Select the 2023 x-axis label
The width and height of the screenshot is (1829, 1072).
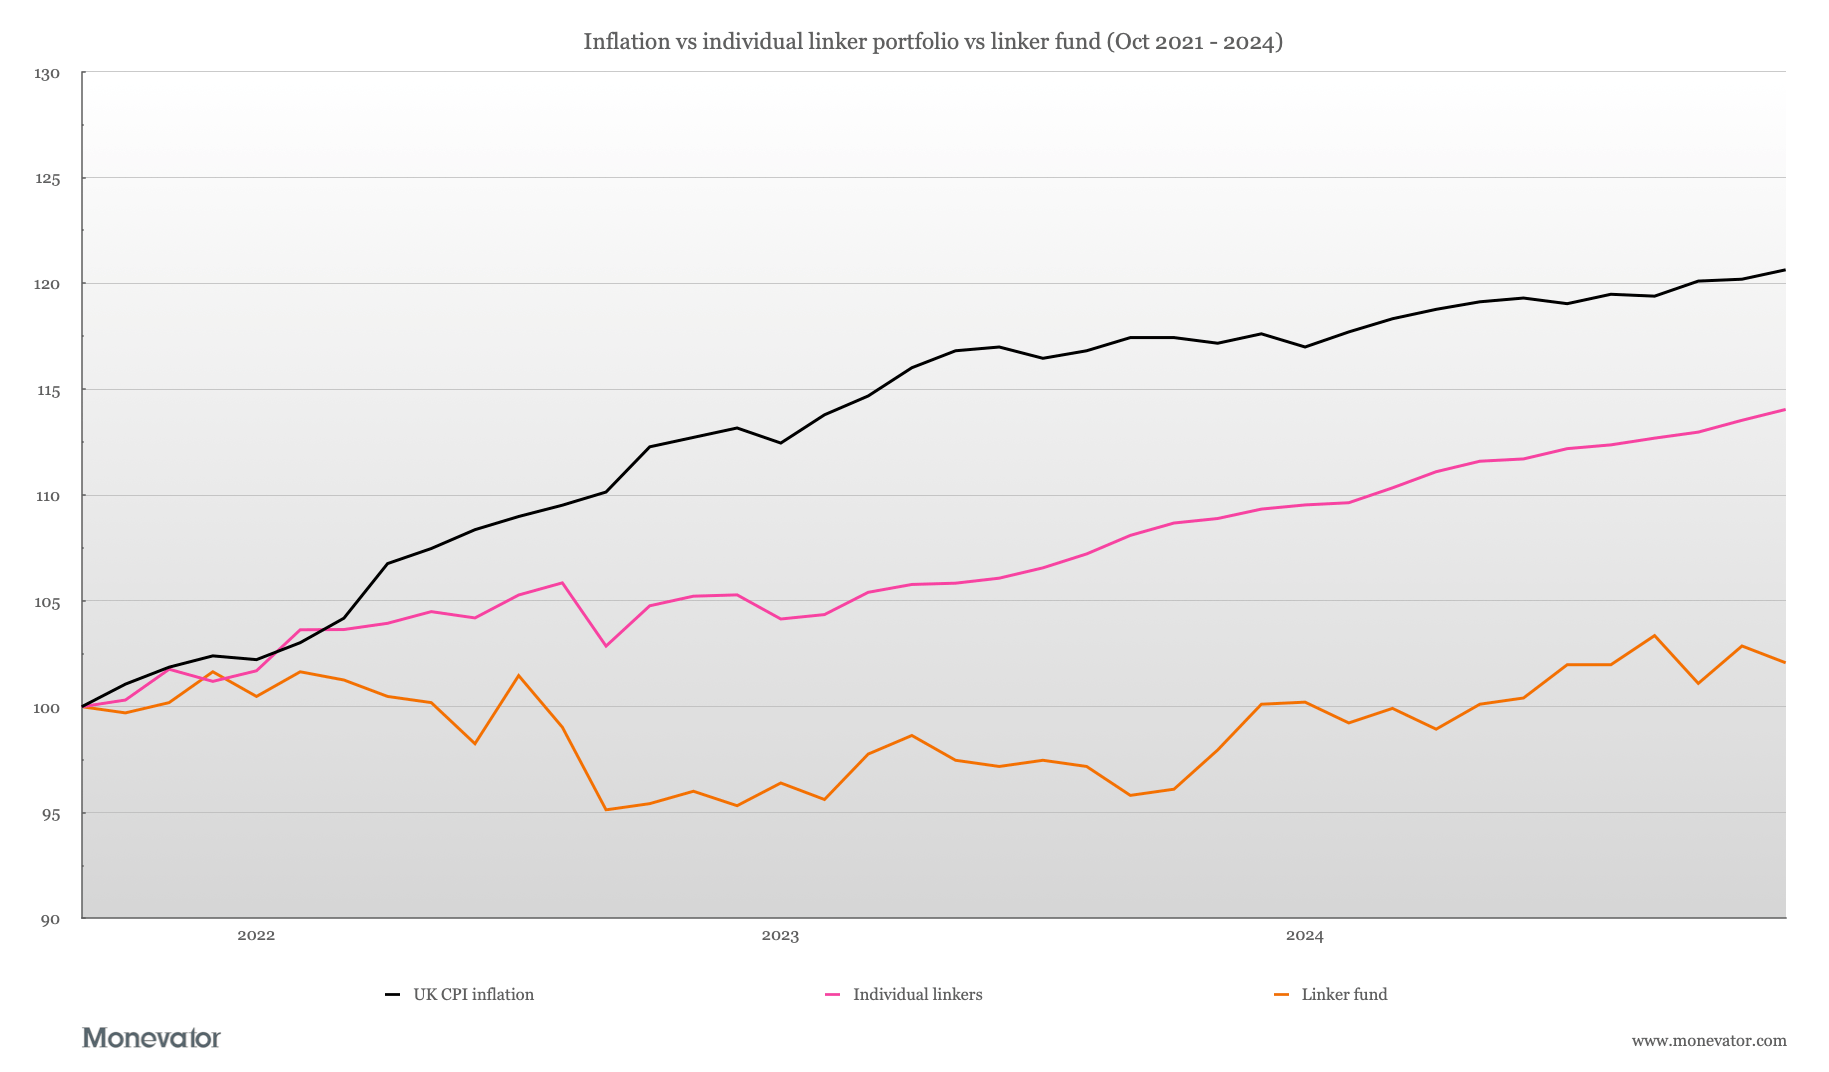click(780, 936)
